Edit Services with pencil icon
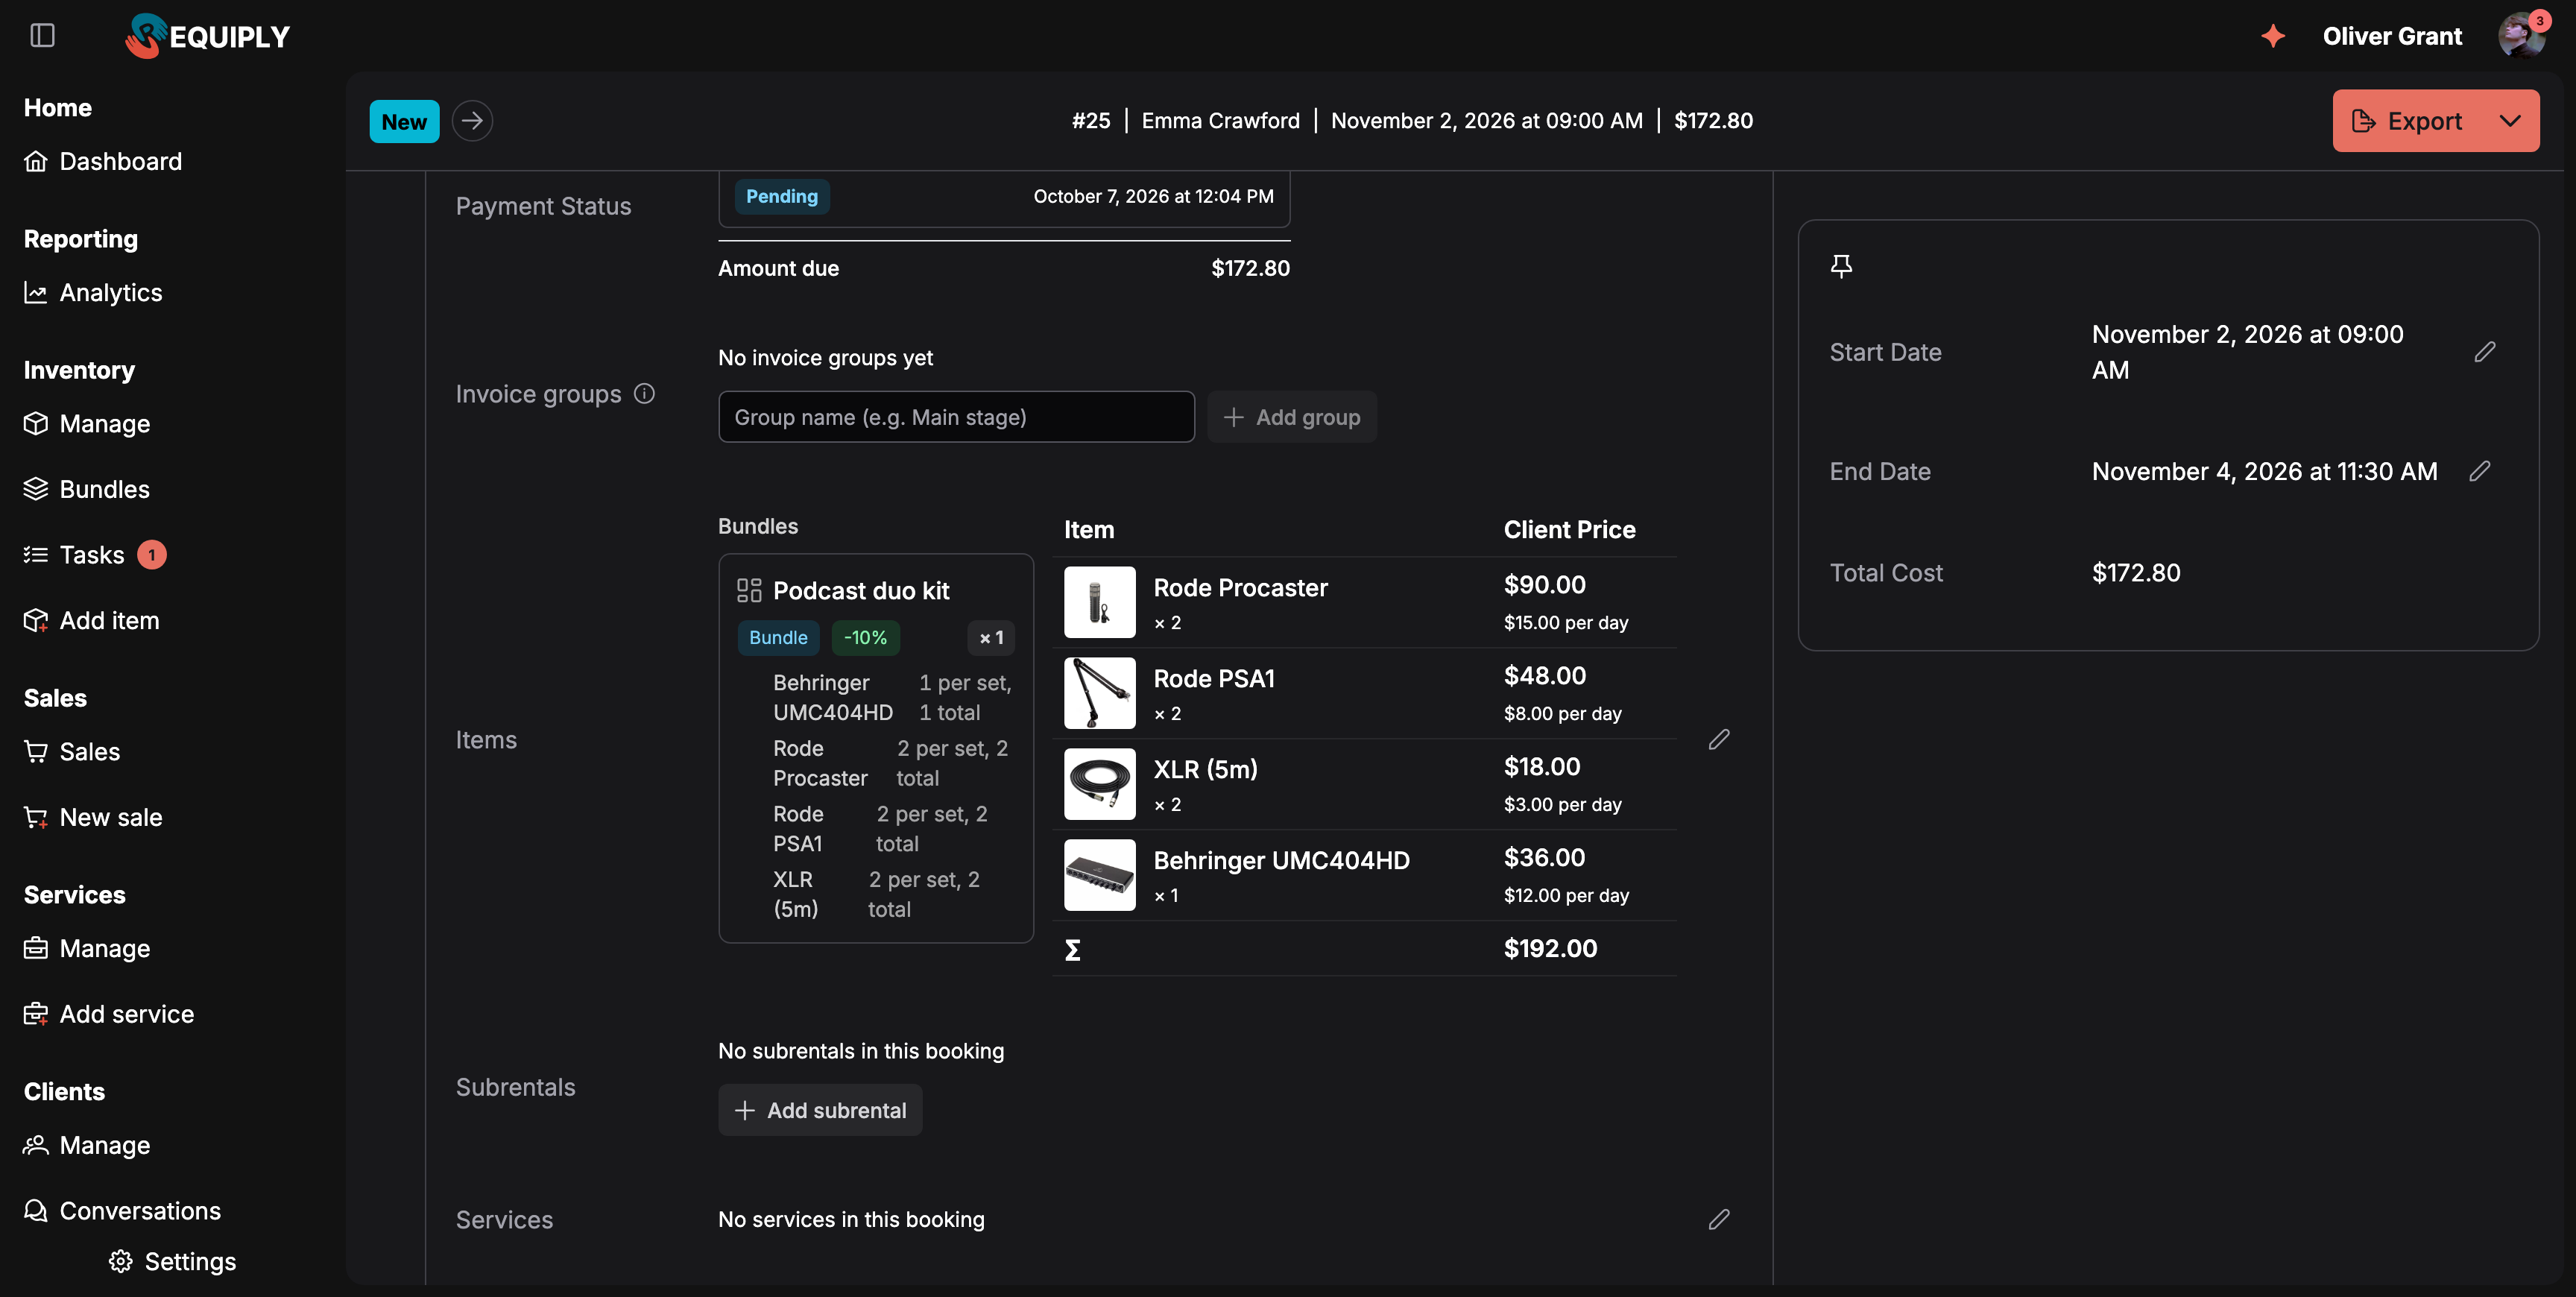Screen dimensions: 2576x1297 pos(1719,1219)
